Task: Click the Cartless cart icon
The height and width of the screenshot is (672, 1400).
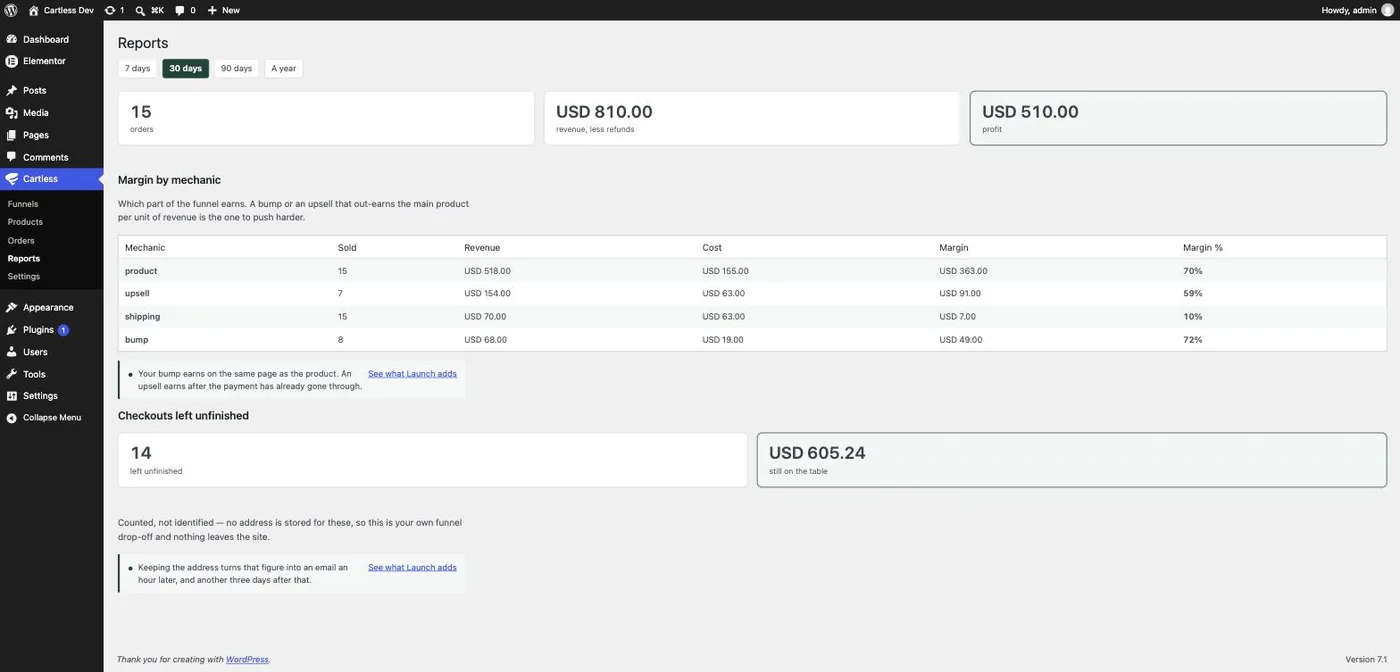Action: [11, 179]
